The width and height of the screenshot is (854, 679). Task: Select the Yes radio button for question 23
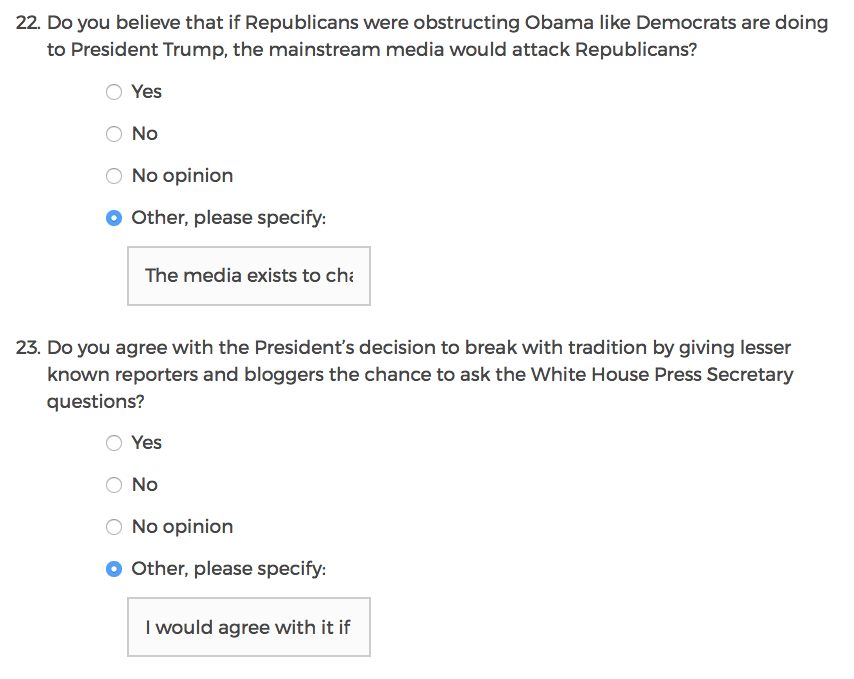[114, 443]
